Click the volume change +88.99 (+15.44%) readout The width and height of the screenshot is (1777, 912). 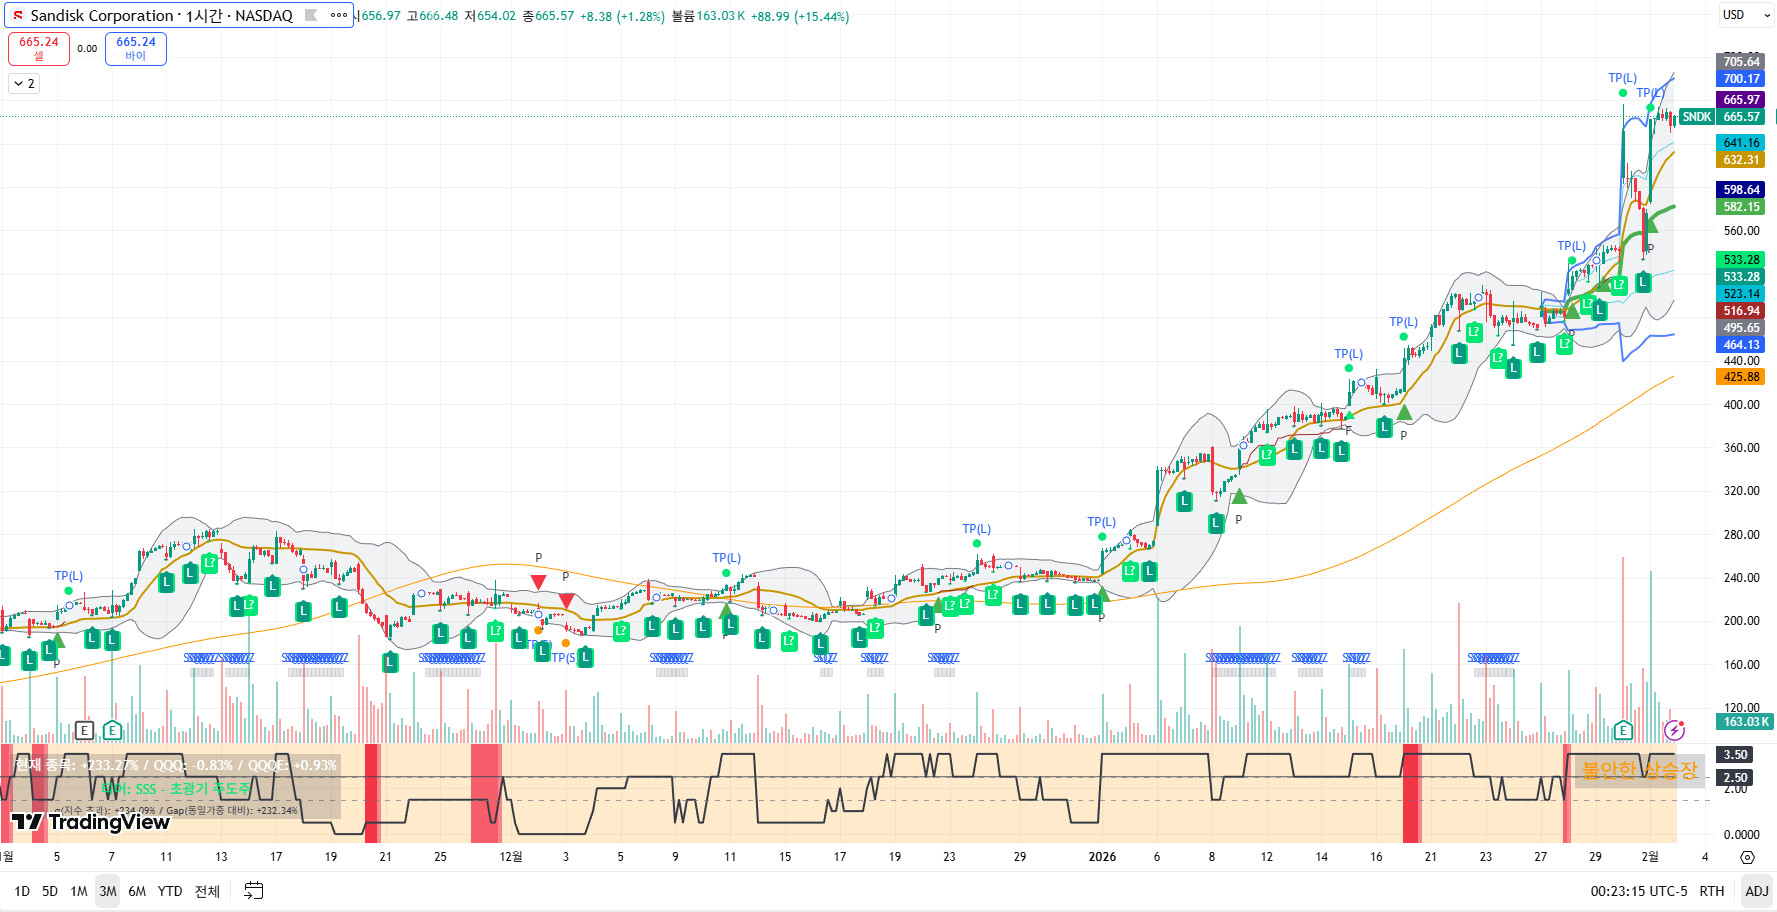[799, 17]
